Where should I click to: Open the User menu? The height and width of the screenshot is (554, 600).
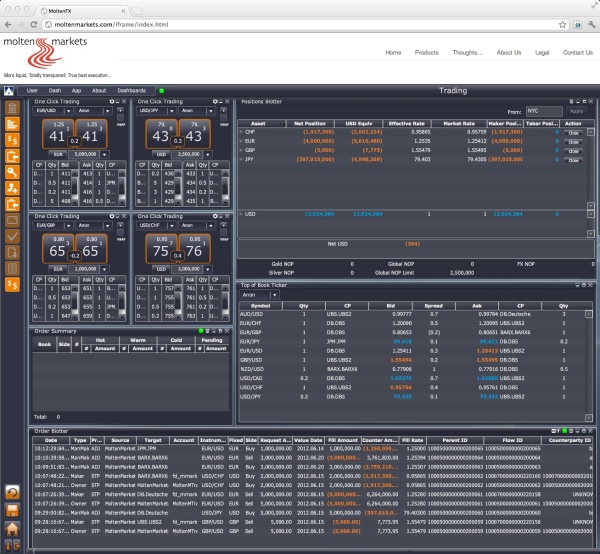point(32,90)
